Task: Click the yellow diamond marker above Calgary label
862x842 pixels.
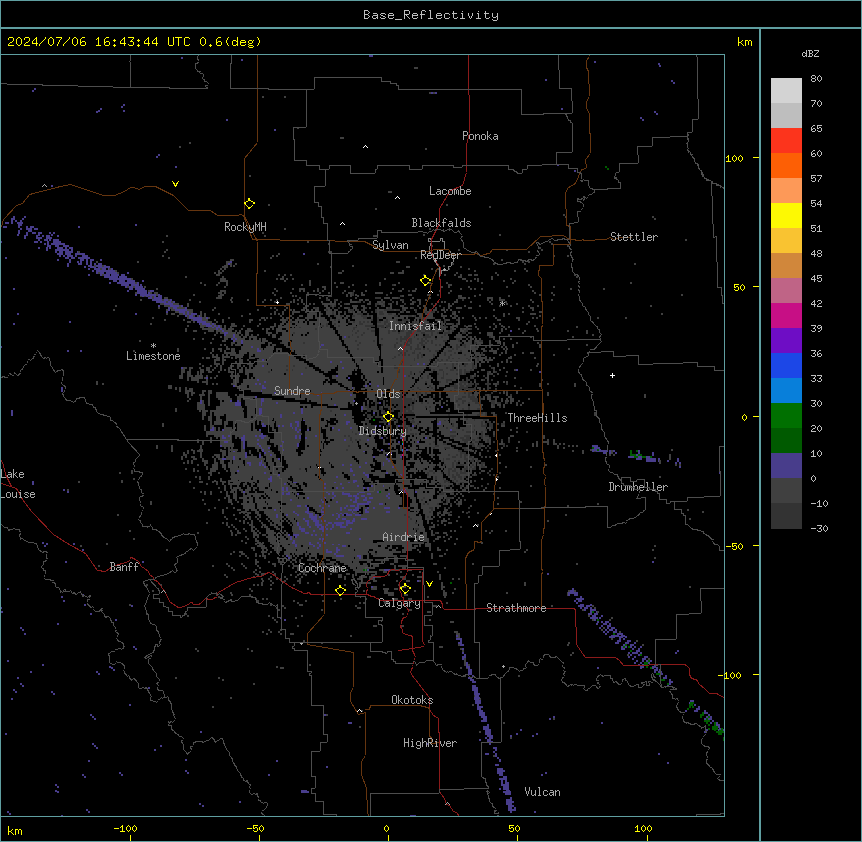Action: point(405,589)
